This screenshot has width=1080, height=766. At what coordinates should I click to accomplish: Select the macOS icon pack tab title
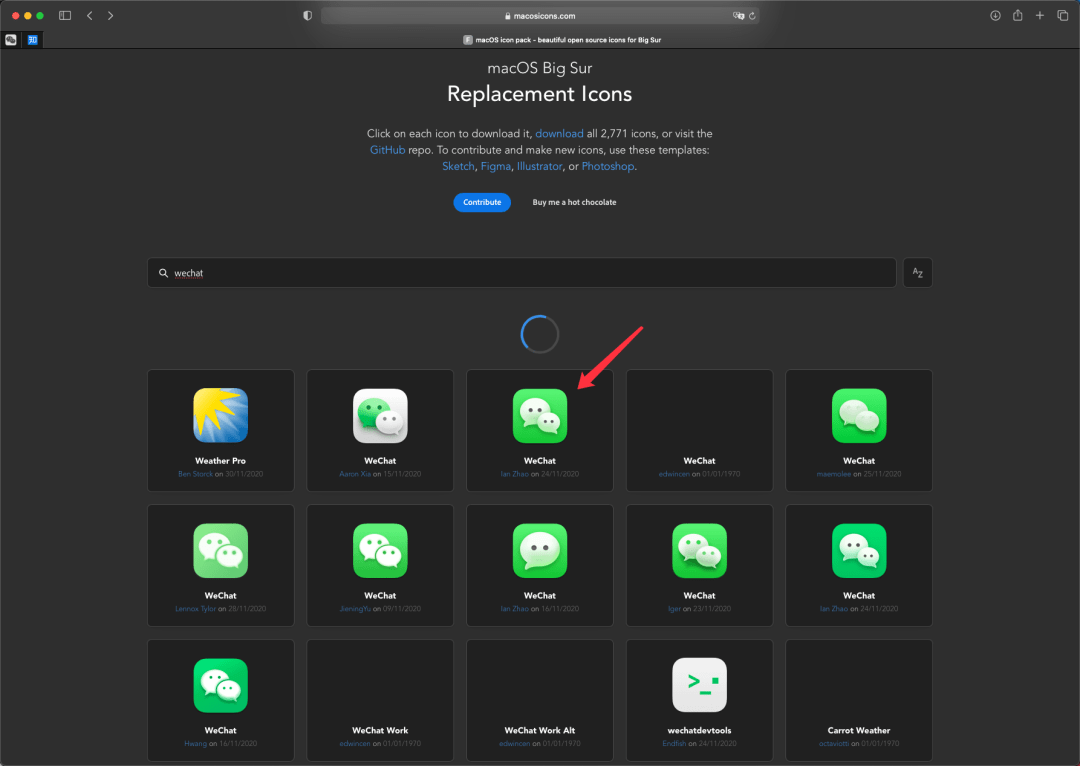(x=568, y=40)
